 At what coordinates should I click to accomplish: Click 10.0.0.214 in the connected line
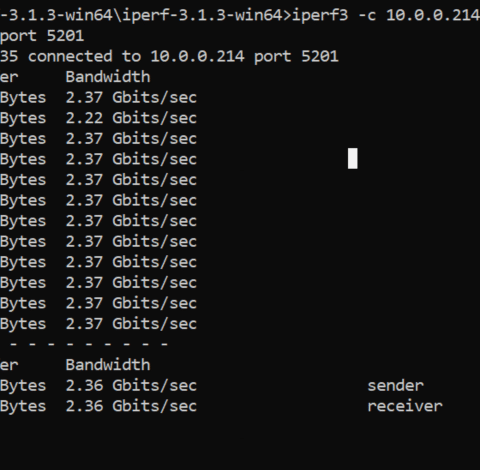[x=197, y=56]
